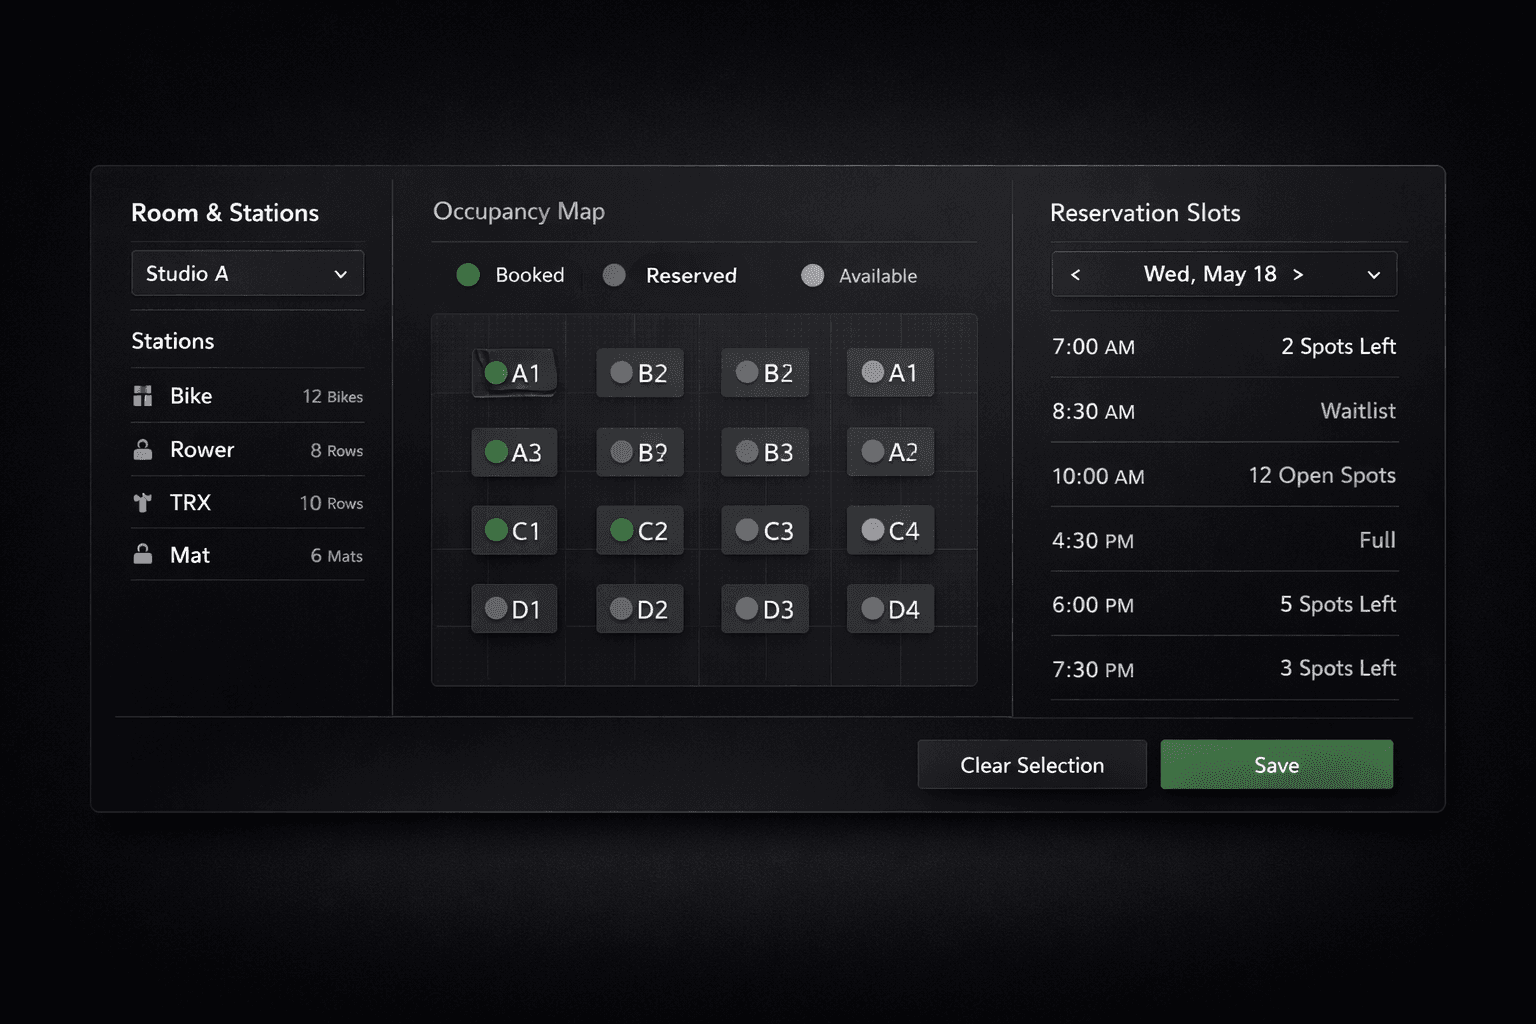Click the Booked legend dot

click(467, 274)
